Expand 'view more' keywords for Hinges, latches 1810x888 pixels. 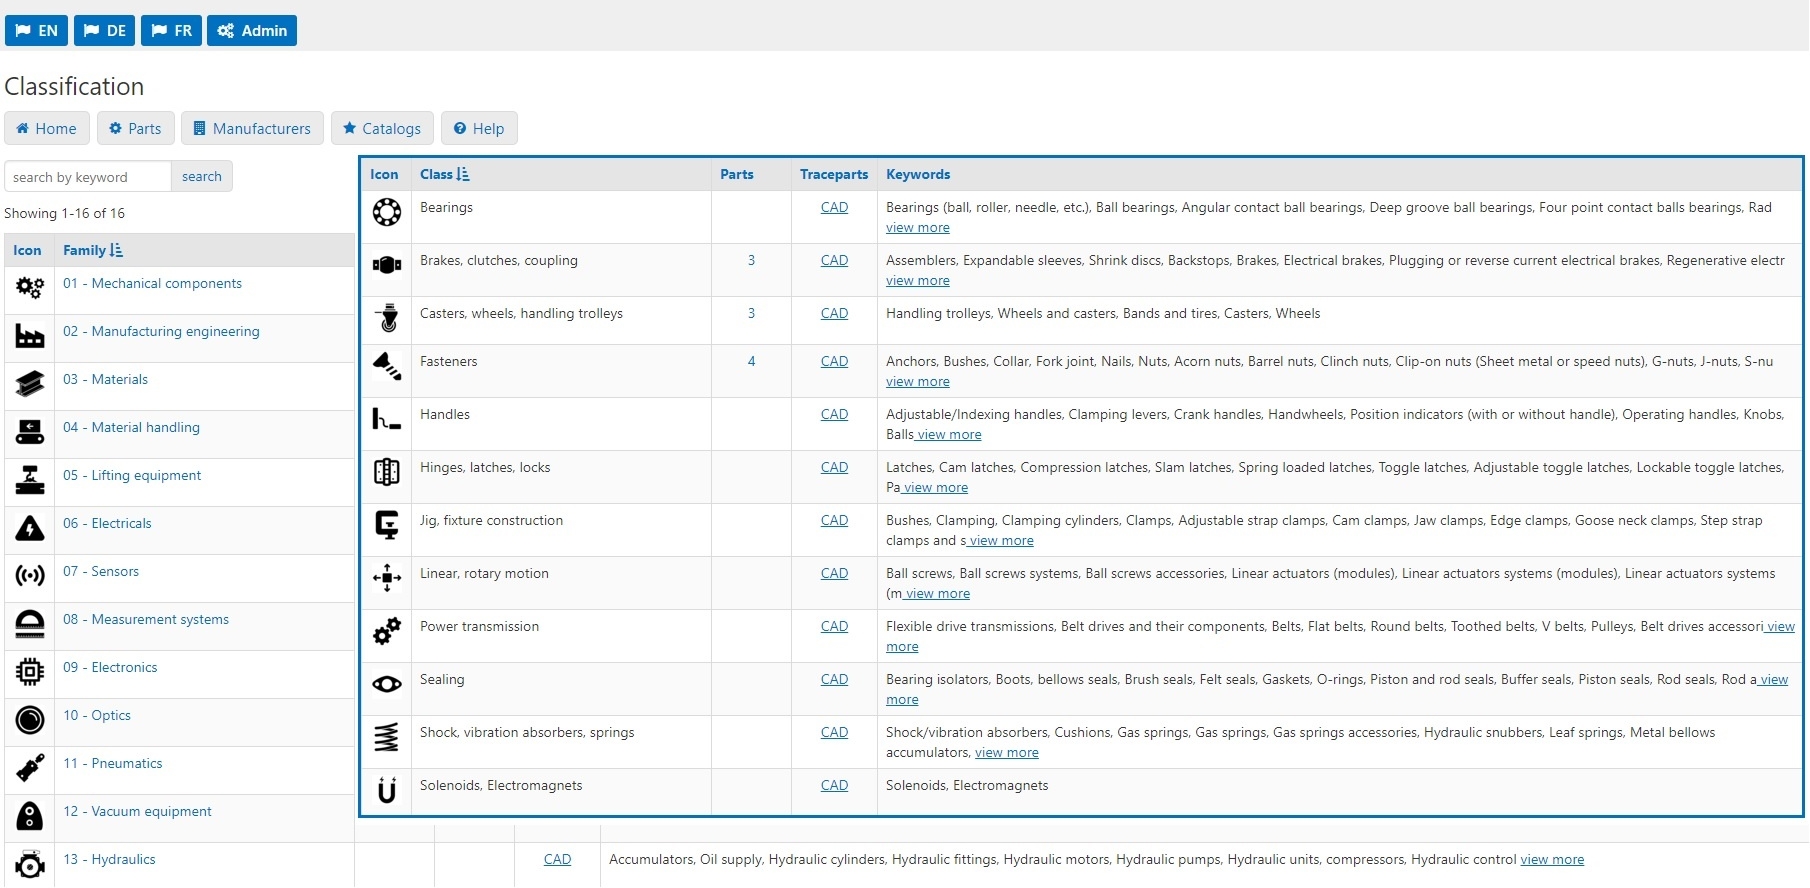936,488
